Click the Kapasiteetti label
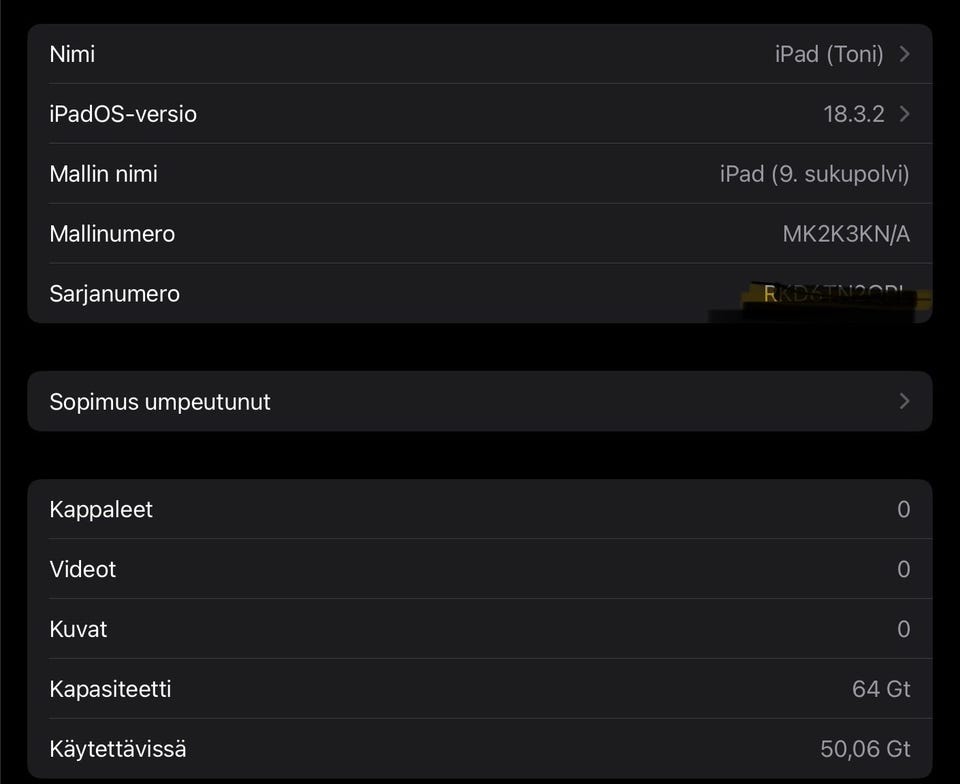Screen dimensions: 960x784 110,689
